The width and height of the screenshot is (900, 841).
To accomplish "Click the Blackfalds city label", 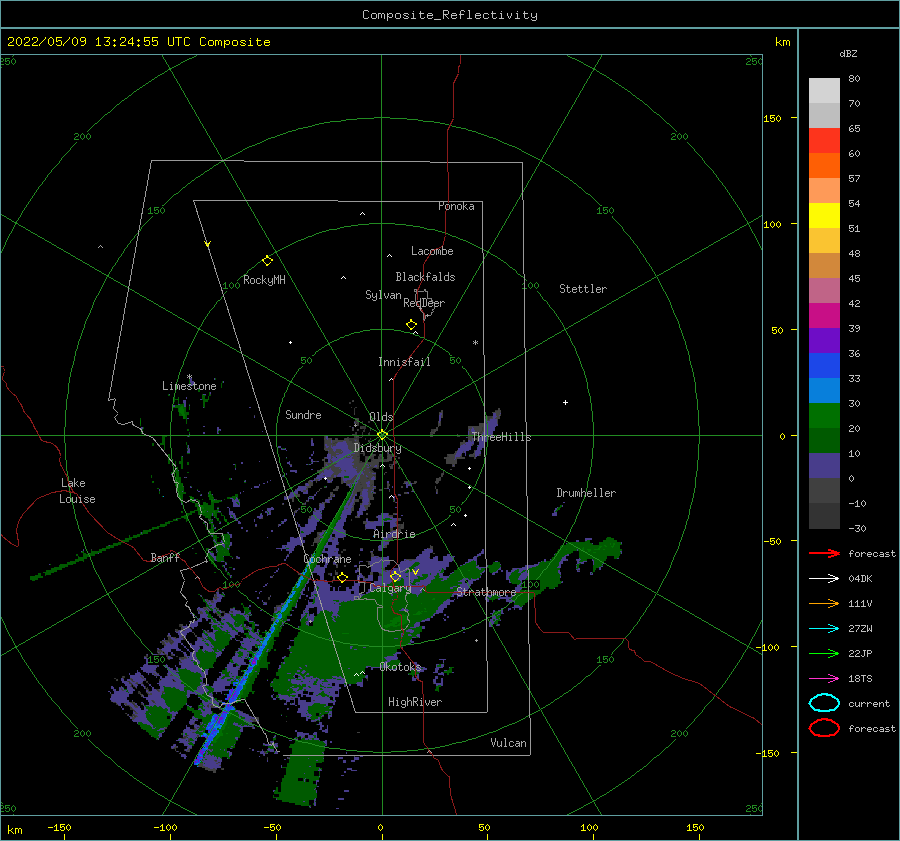I will [425, 277].
